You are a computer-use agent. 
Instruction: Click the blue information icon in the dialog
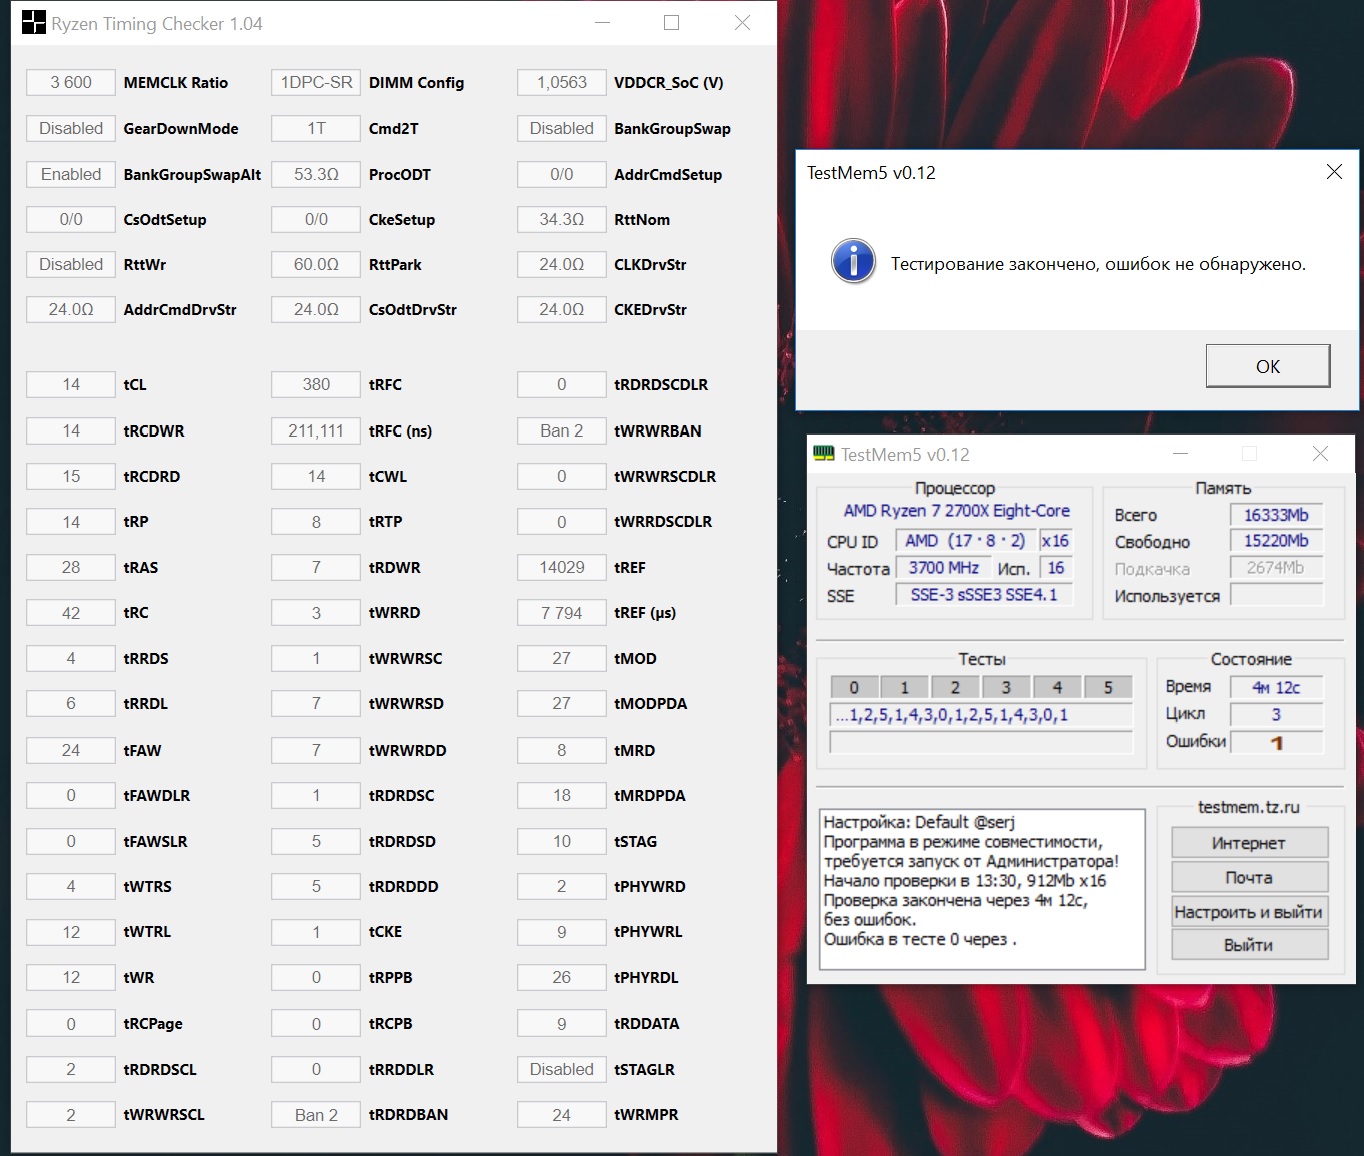(x=853, y=262)
